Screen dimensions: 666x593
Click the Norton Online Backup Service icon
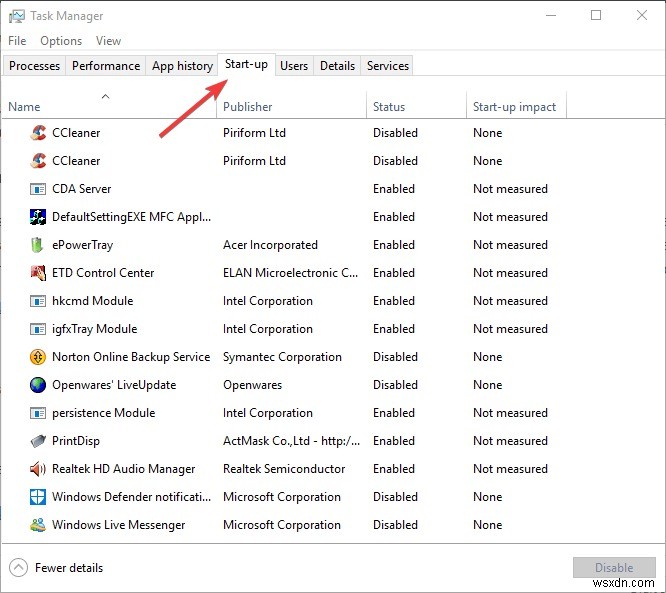[38, 357]
